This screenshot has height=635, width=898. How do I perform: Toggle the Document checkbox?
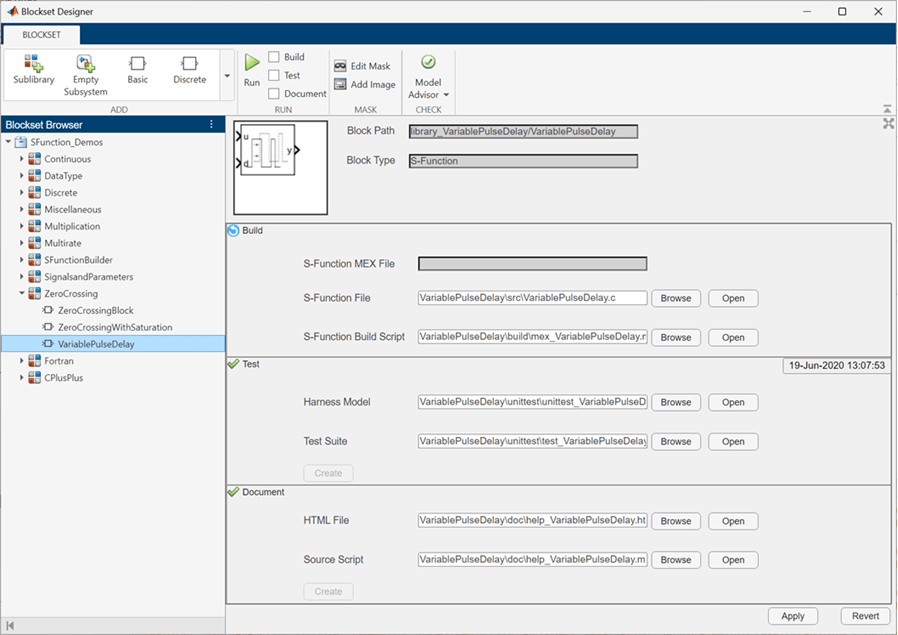point(274,93)
